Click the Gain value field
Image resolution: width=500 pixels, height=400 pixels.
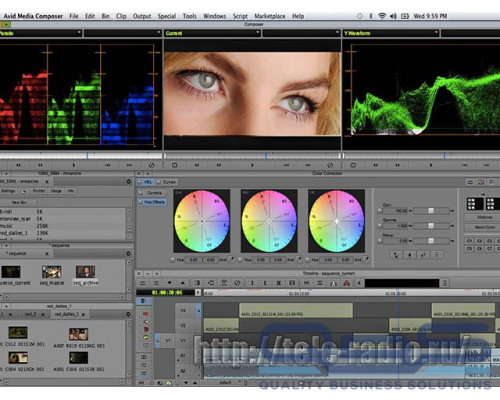[x=396, y=211]
